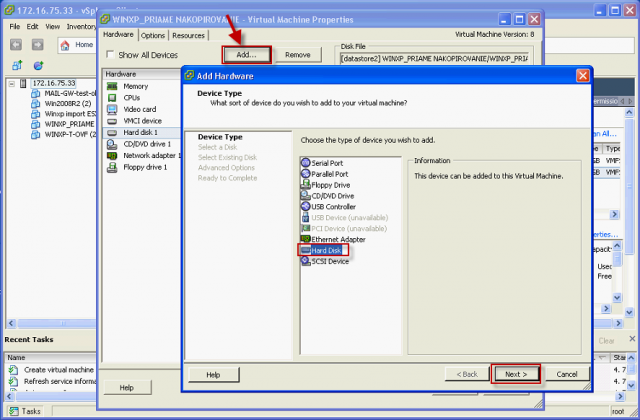
Task: Click the Home icon in vSphere Client
Action: click(x=65, y=45)
